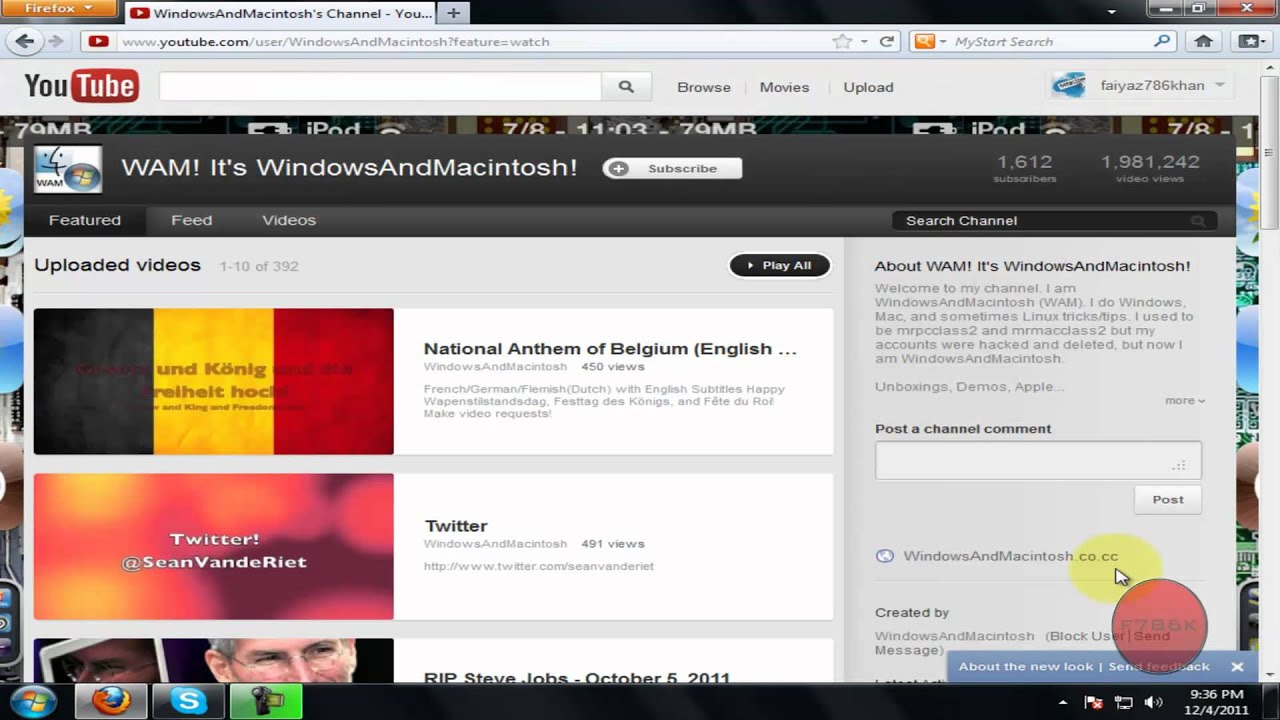The width and height of the screenshot is (1280, 720).
Task: Open the list all tabs dropdown arrow
Action: pos(1112,12)
